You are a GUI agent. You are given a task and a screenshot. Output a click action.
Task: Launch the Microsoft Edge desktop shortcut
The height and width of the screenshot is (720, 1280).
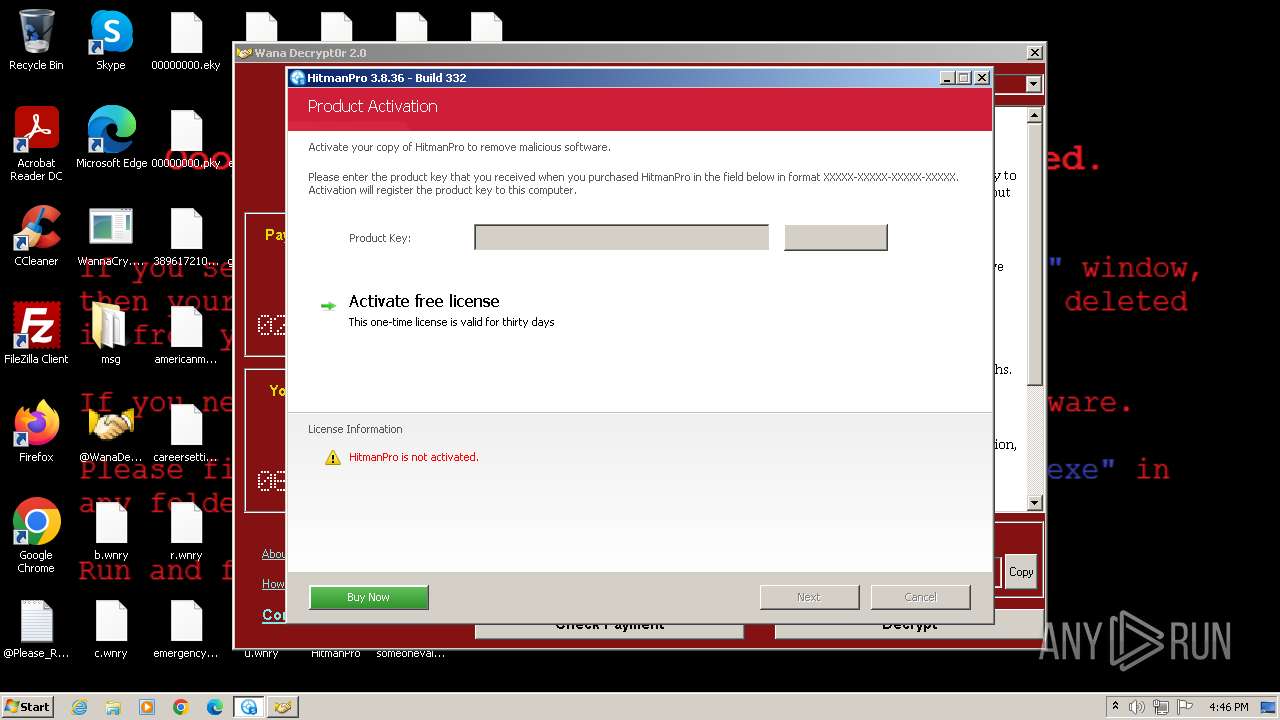[x=111, y=138]
